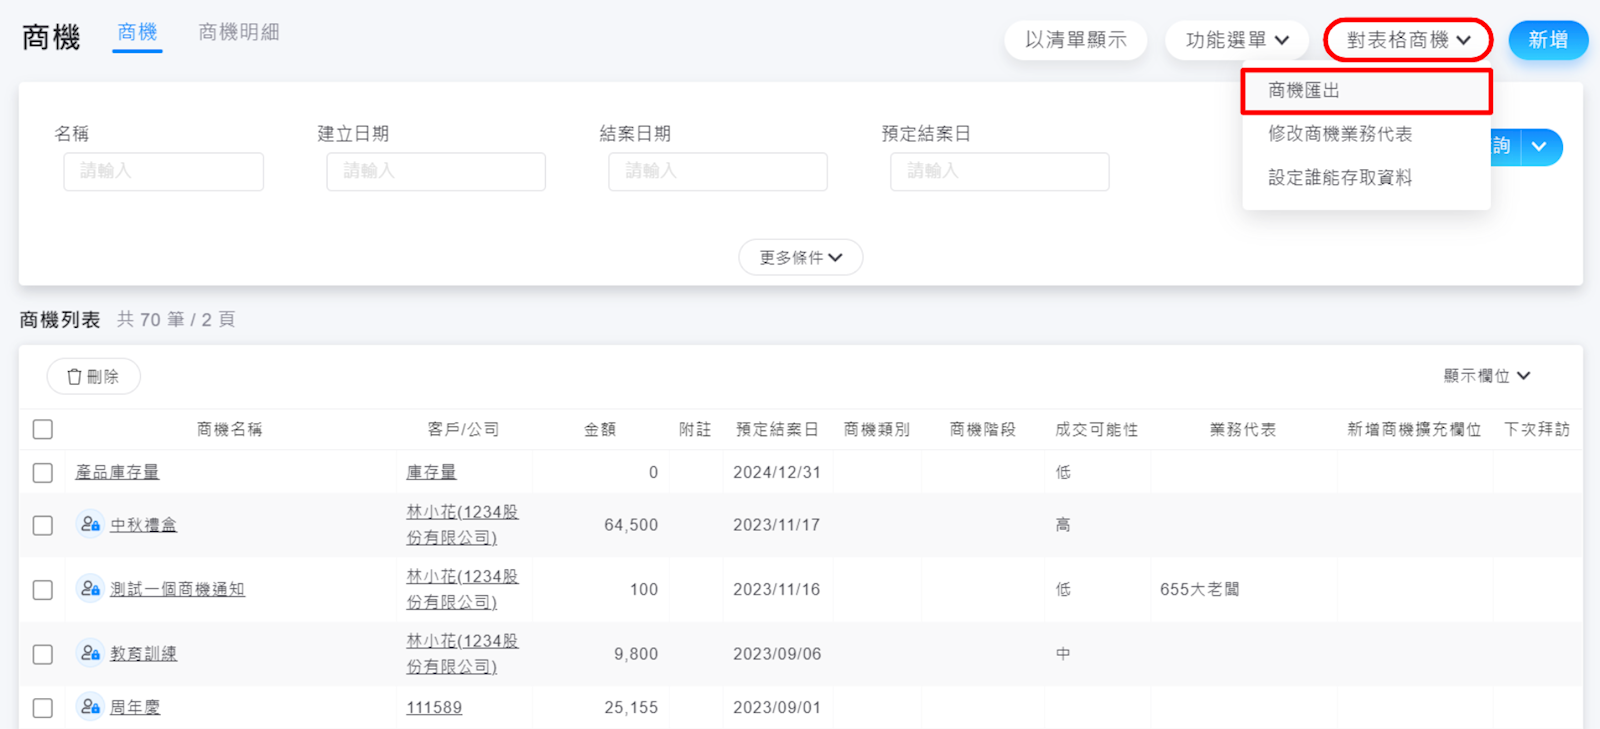Collapse the 對表格商機 dropdown

(x=1407, y=40)
